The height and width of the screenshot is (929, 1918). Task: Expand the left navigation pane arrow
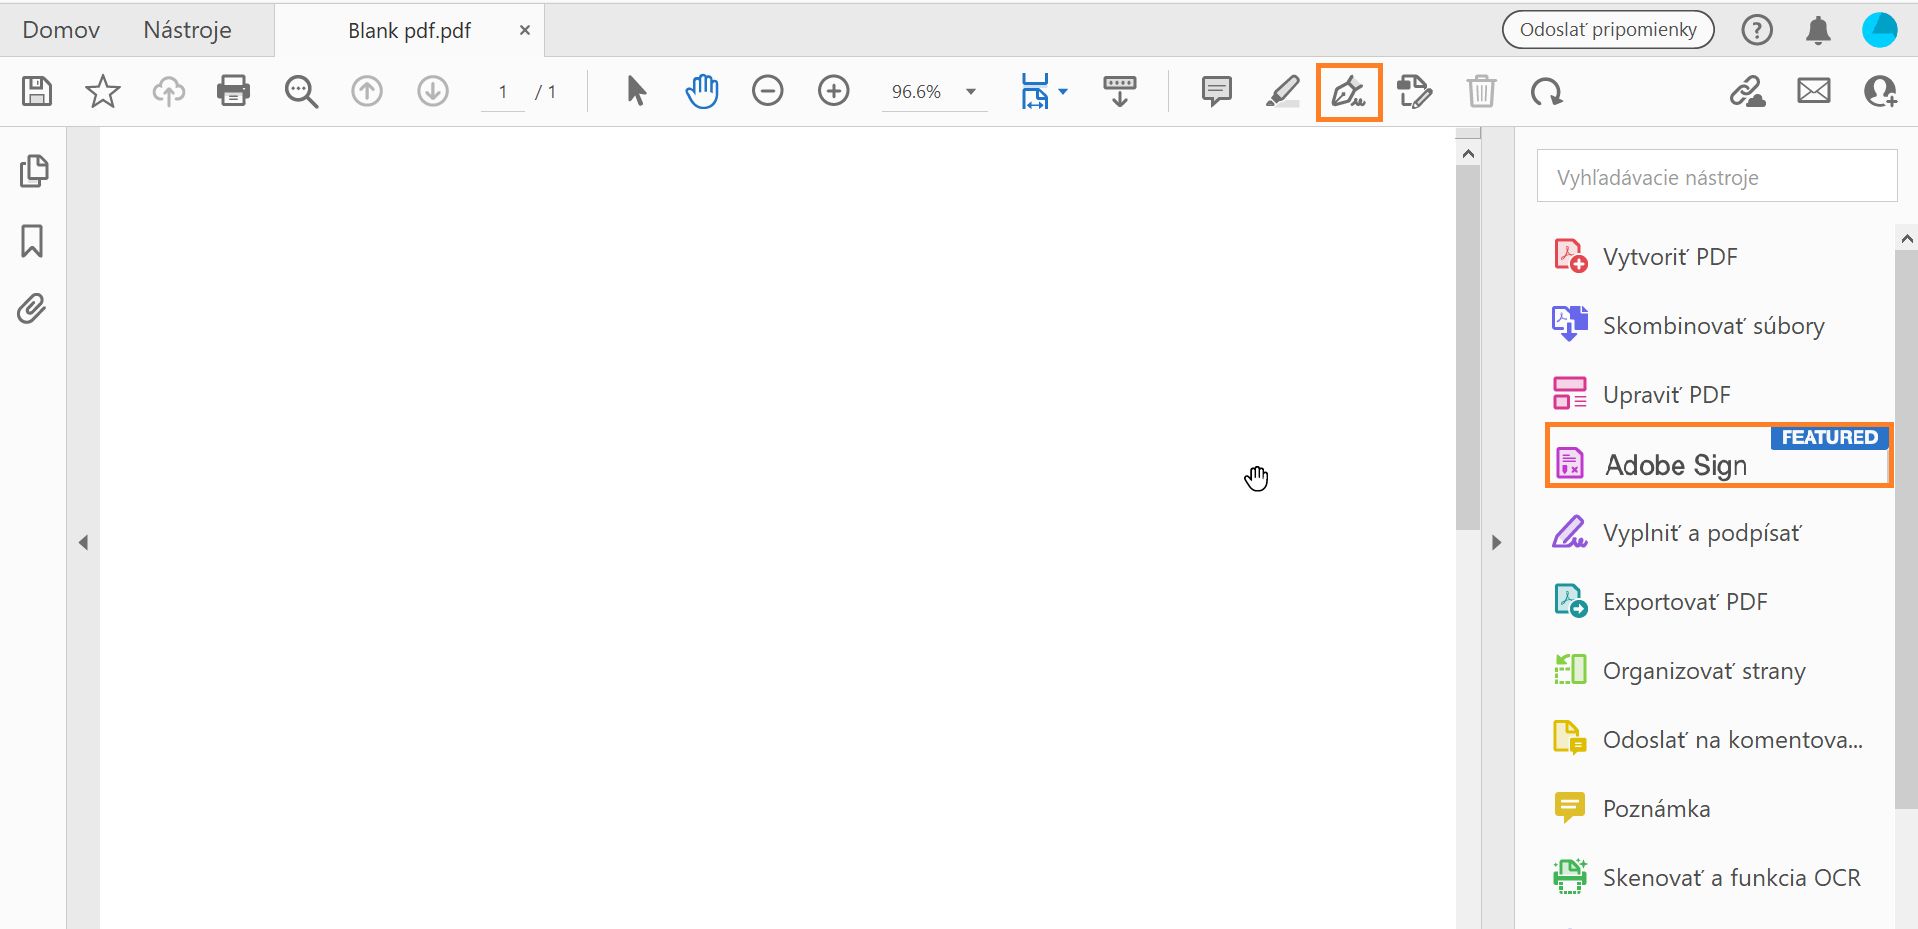point(84,543)
